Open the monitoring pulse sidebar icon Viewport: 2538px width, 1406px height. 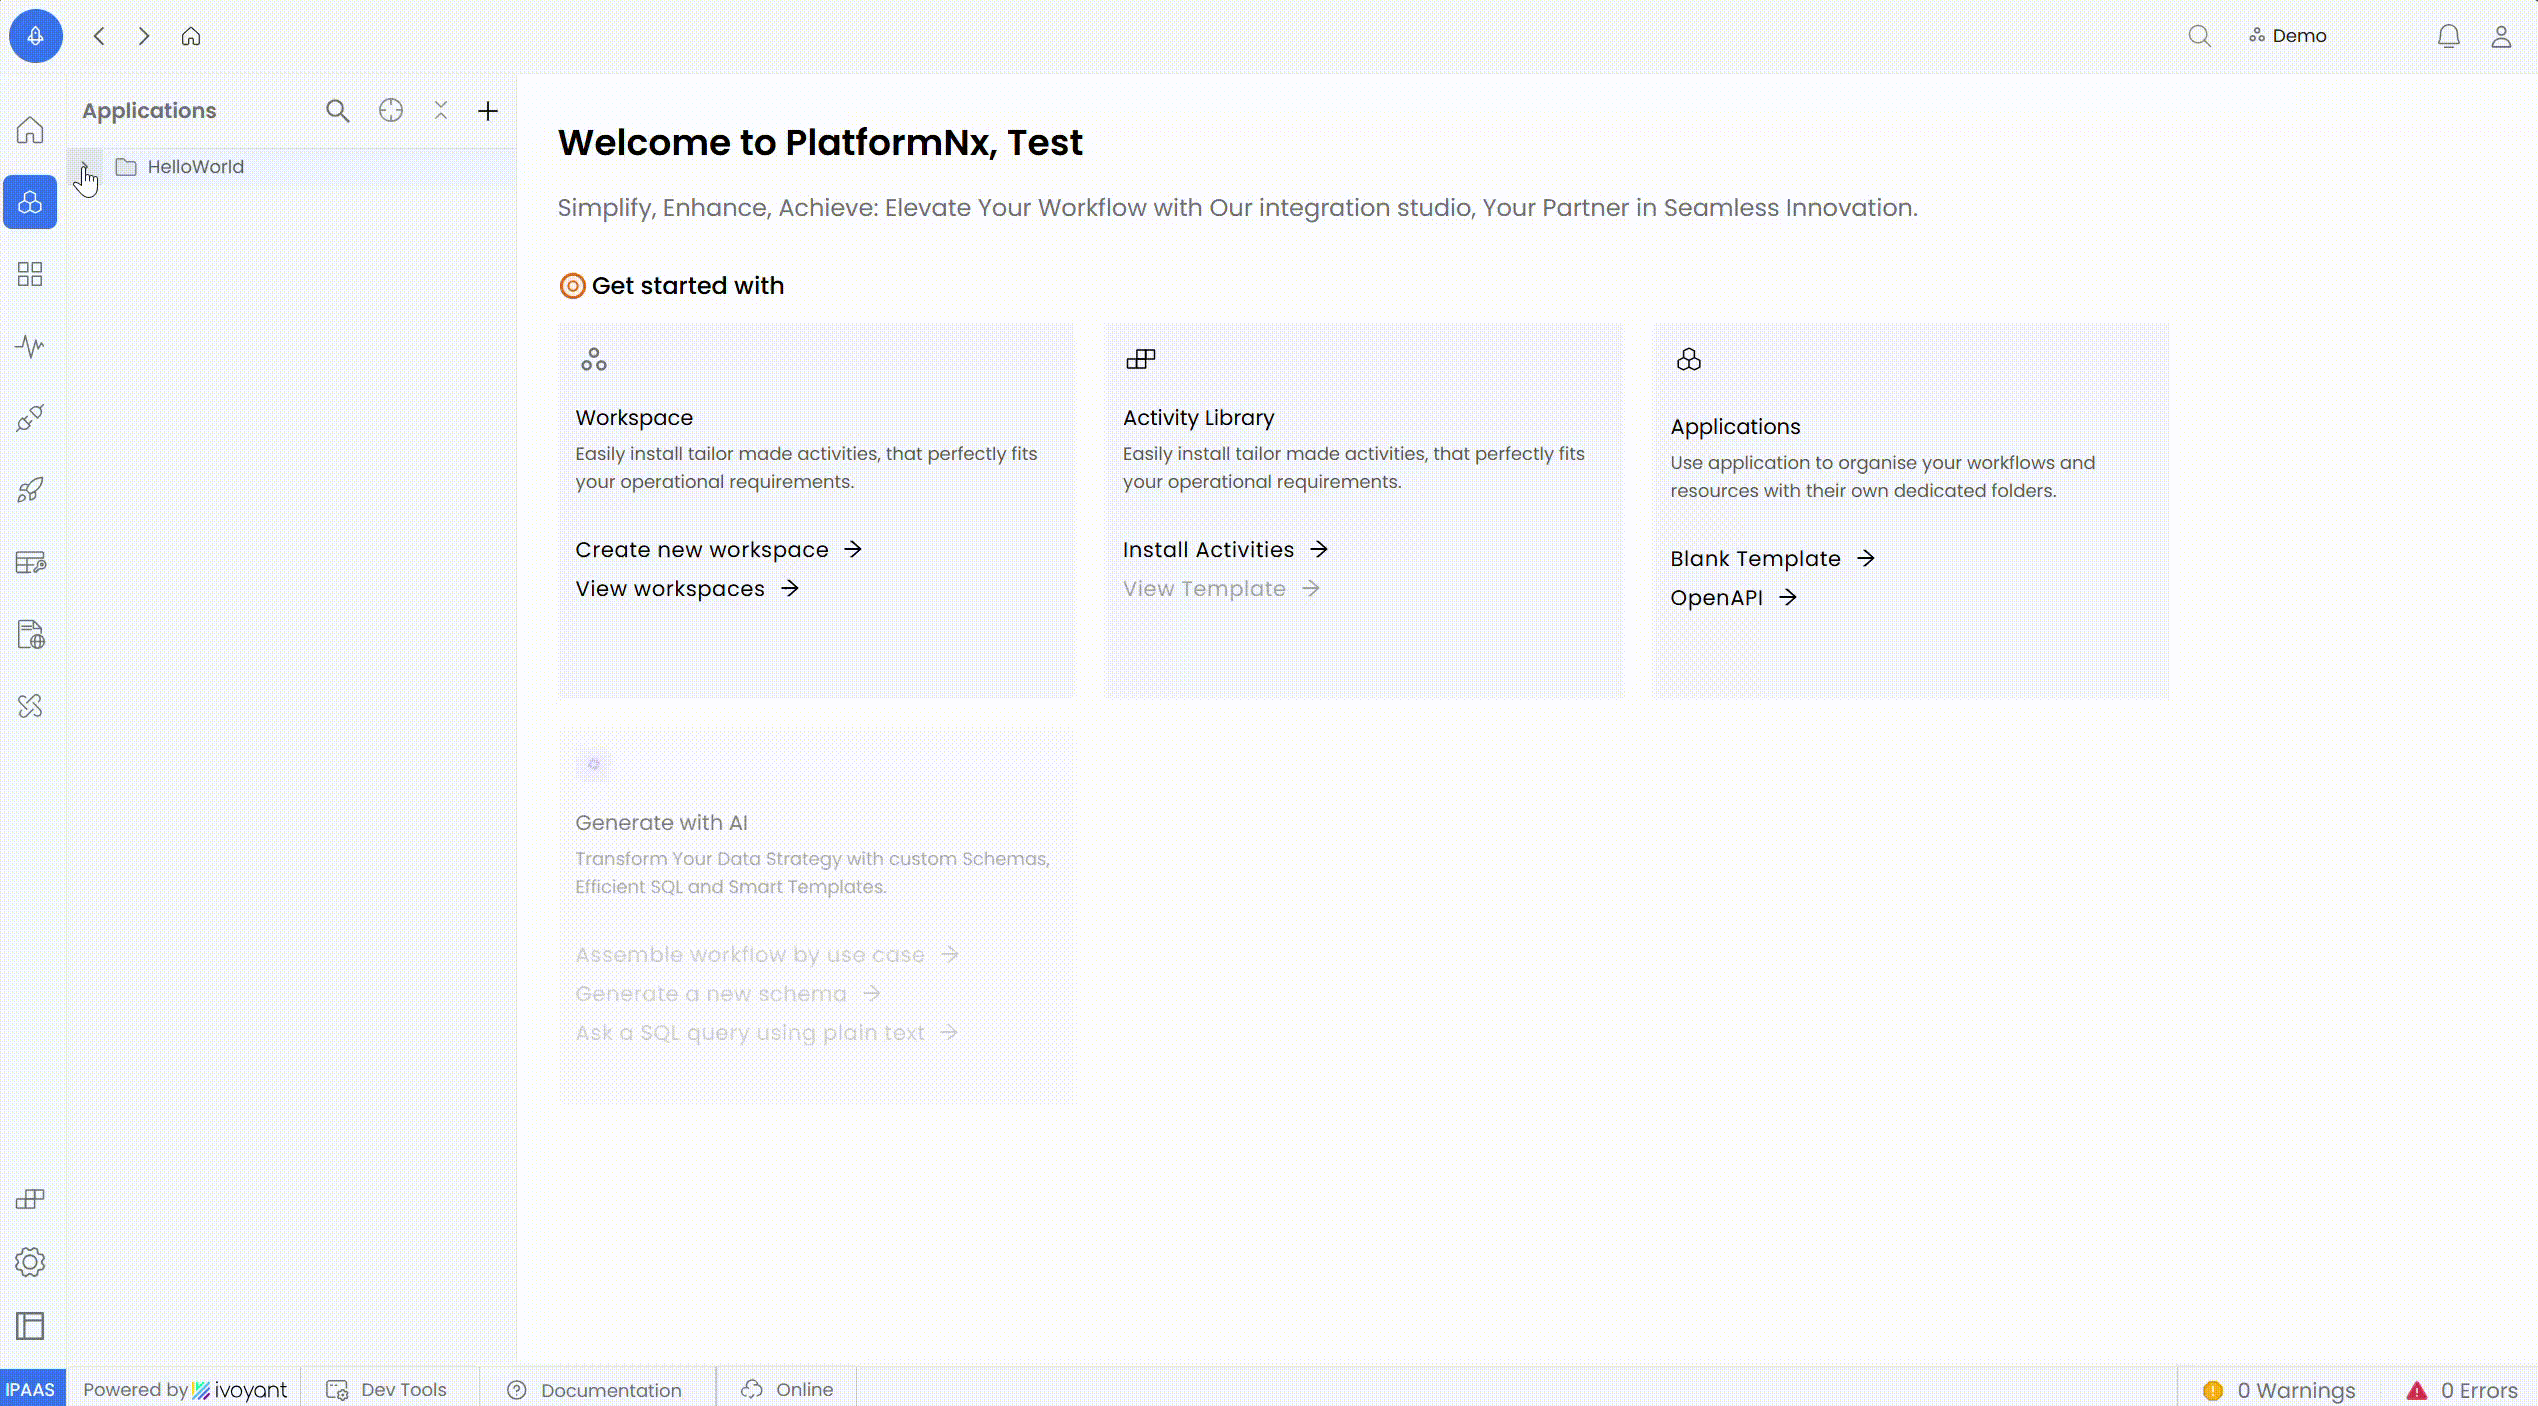[30, 346]
